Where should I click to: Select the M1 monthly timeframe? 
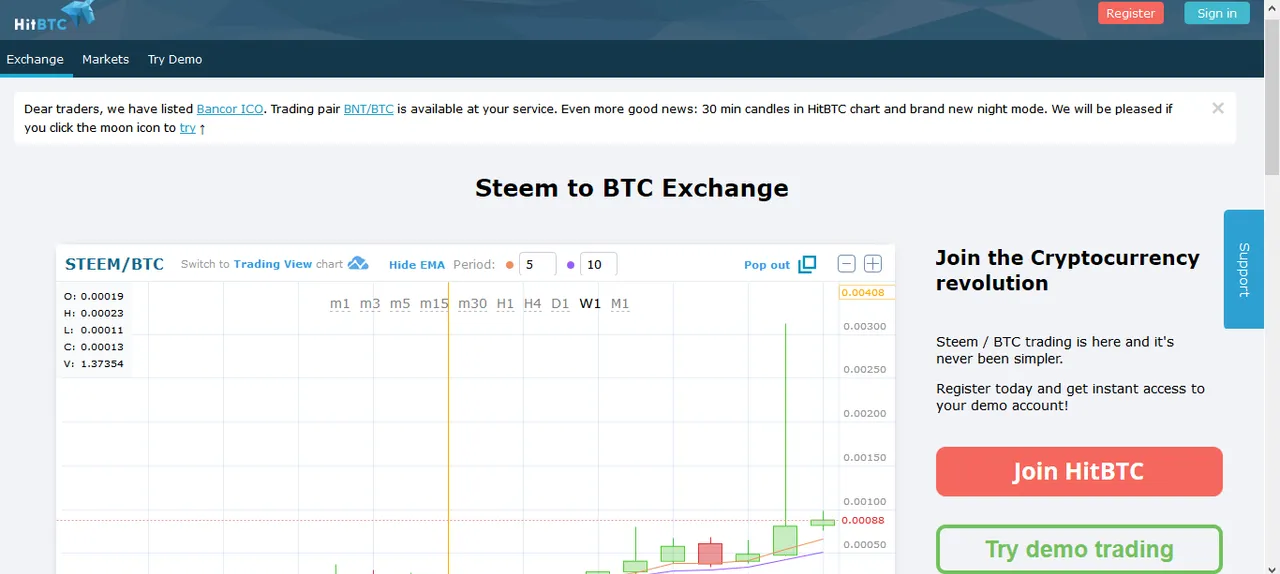click(x=620, y=303)
